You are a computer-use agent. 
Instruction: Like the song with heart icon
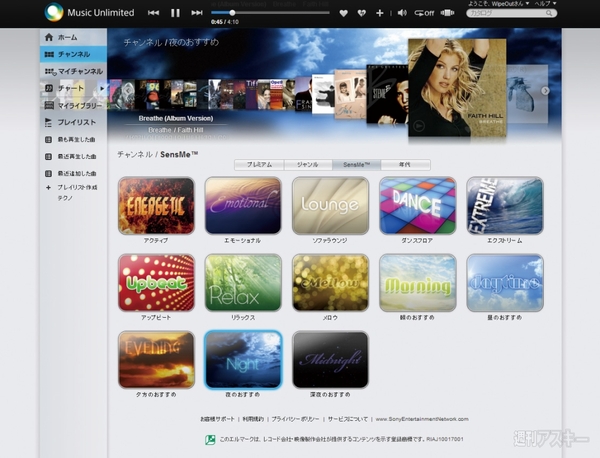point(344,13)
